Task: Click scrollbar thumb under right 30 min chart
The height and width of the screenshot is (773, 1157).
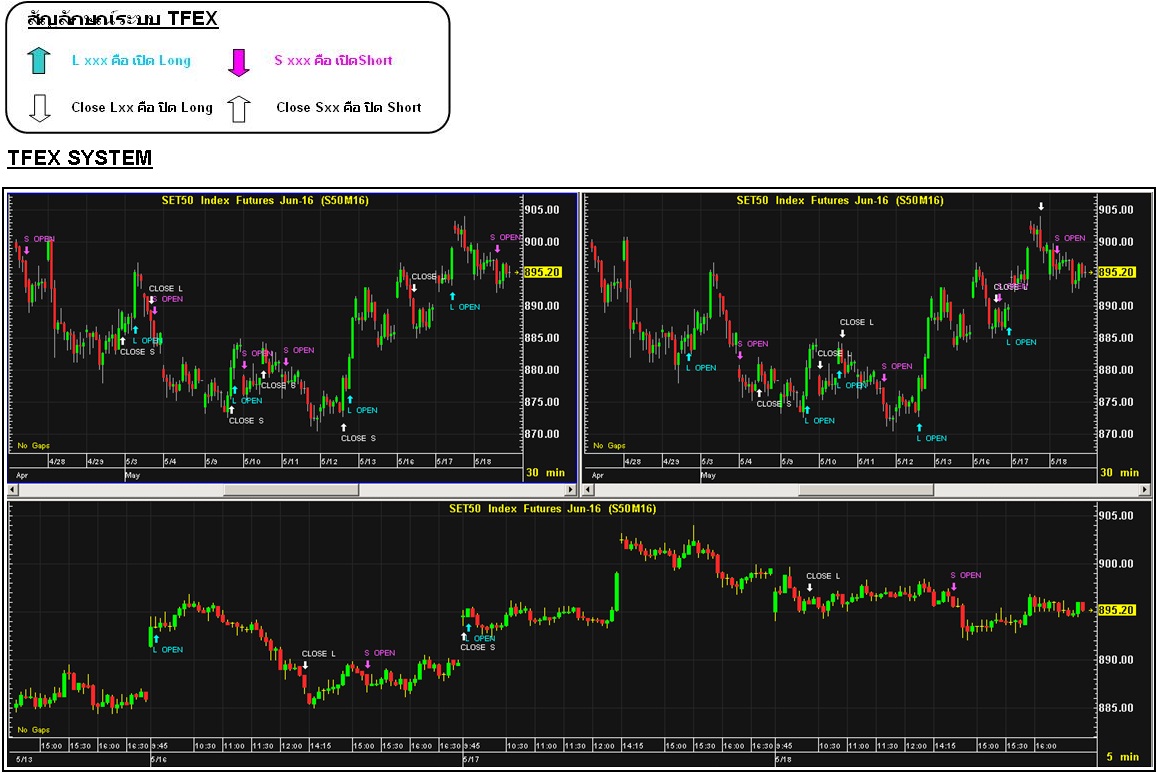Action: (x=866, y=490)
